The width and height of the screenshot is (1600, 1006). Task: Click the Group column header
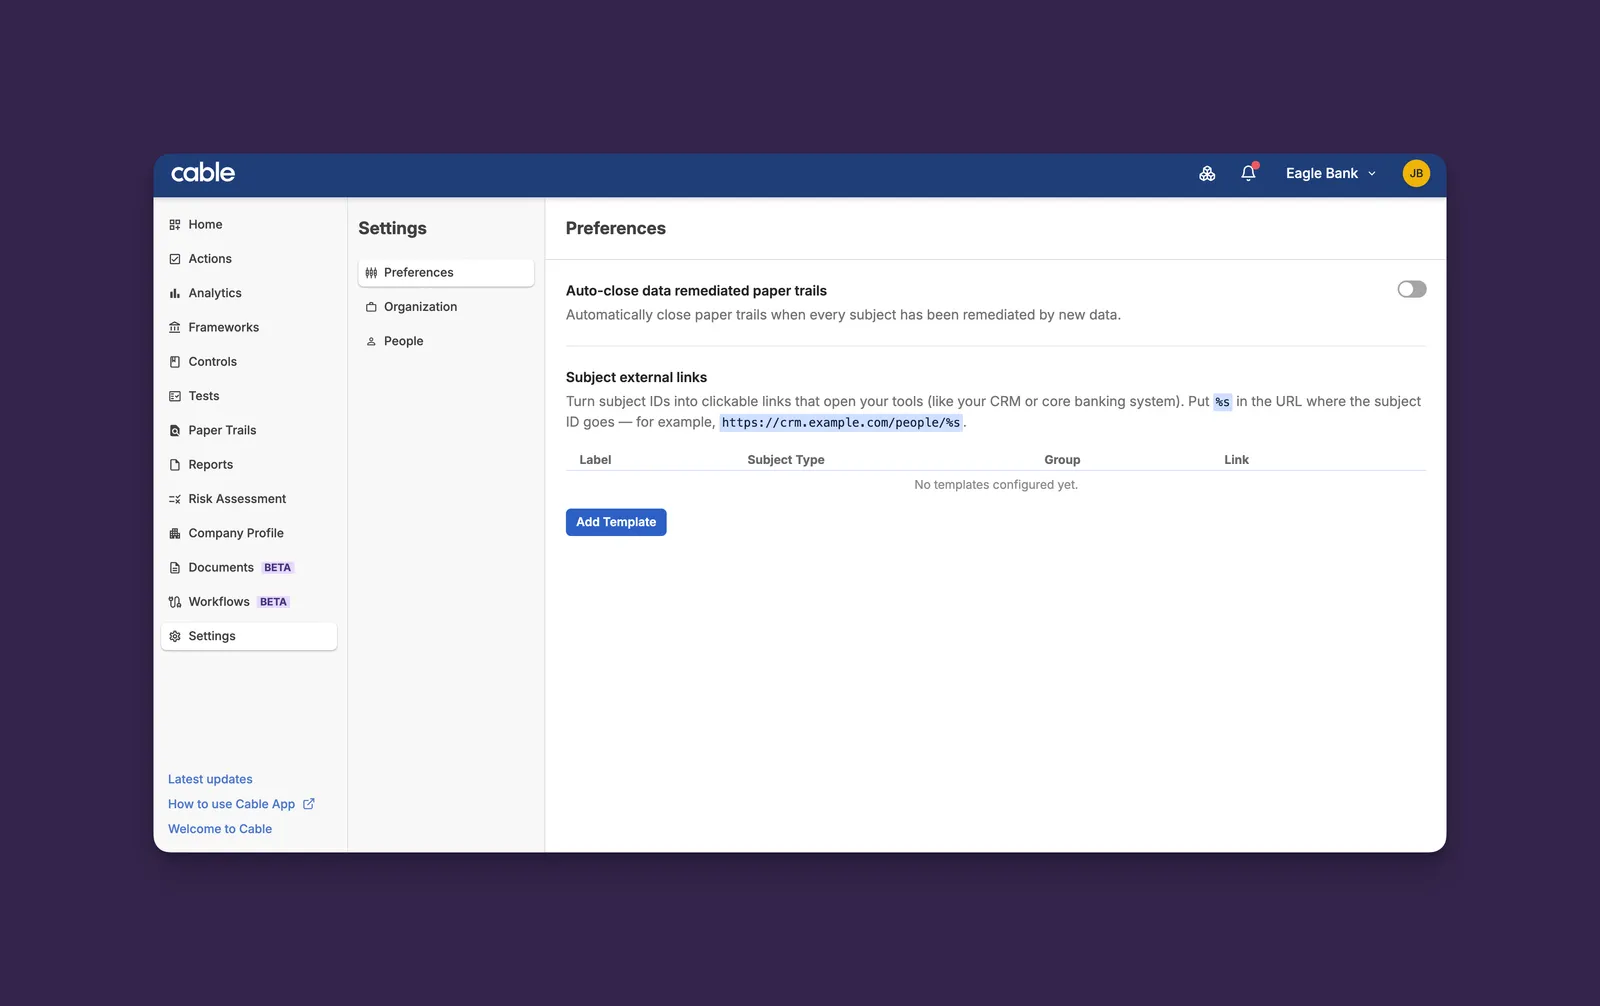click(1062, 460)
